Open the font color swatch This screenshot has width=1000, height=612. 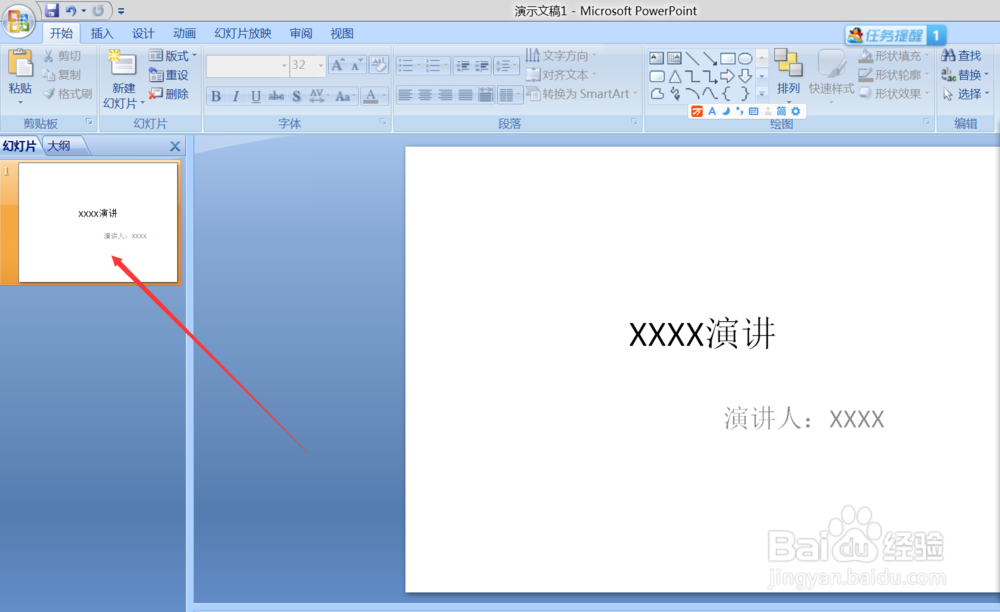[x=371, y=96]
